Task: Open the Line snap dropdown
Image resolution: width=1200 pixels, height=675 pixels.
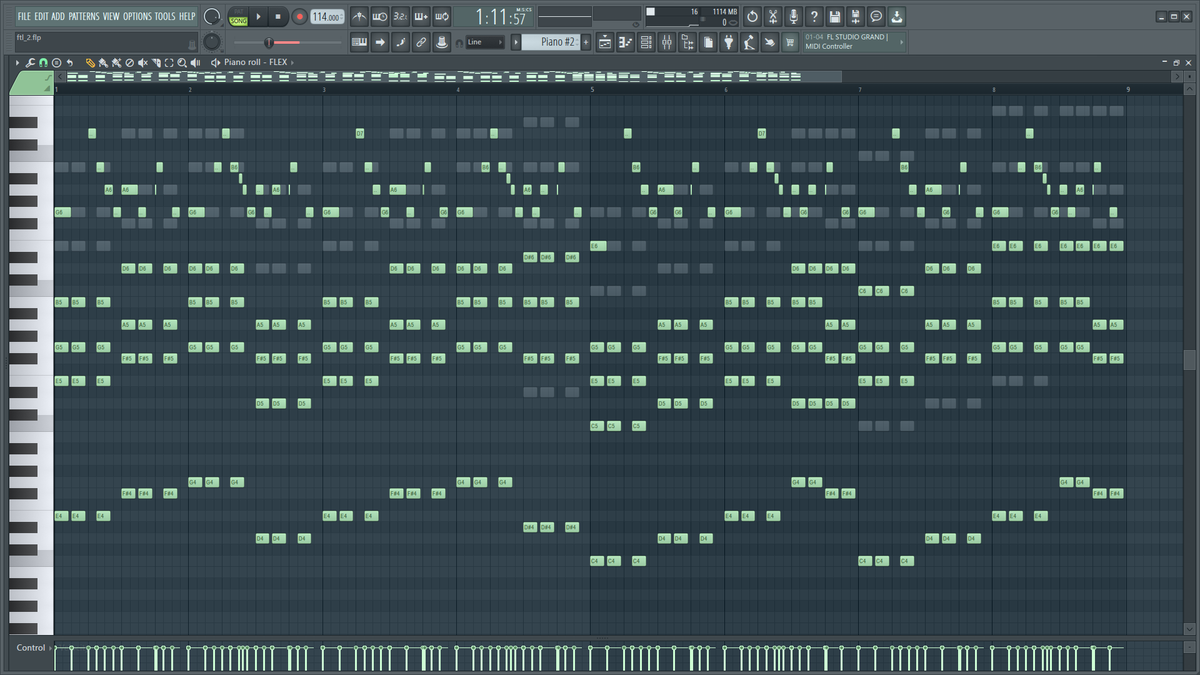Action: point(485,42)
